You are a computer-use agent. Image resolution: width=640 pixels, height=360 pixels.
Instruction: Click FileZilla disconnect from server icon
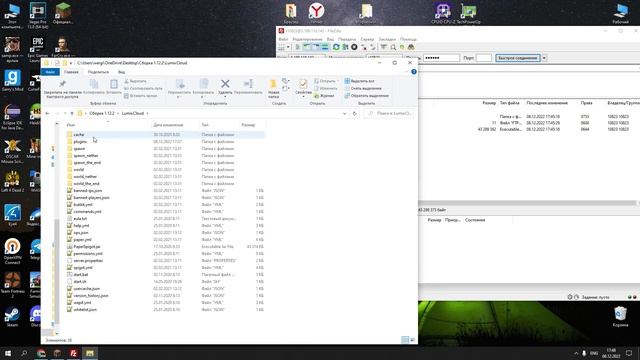point(364,47)
